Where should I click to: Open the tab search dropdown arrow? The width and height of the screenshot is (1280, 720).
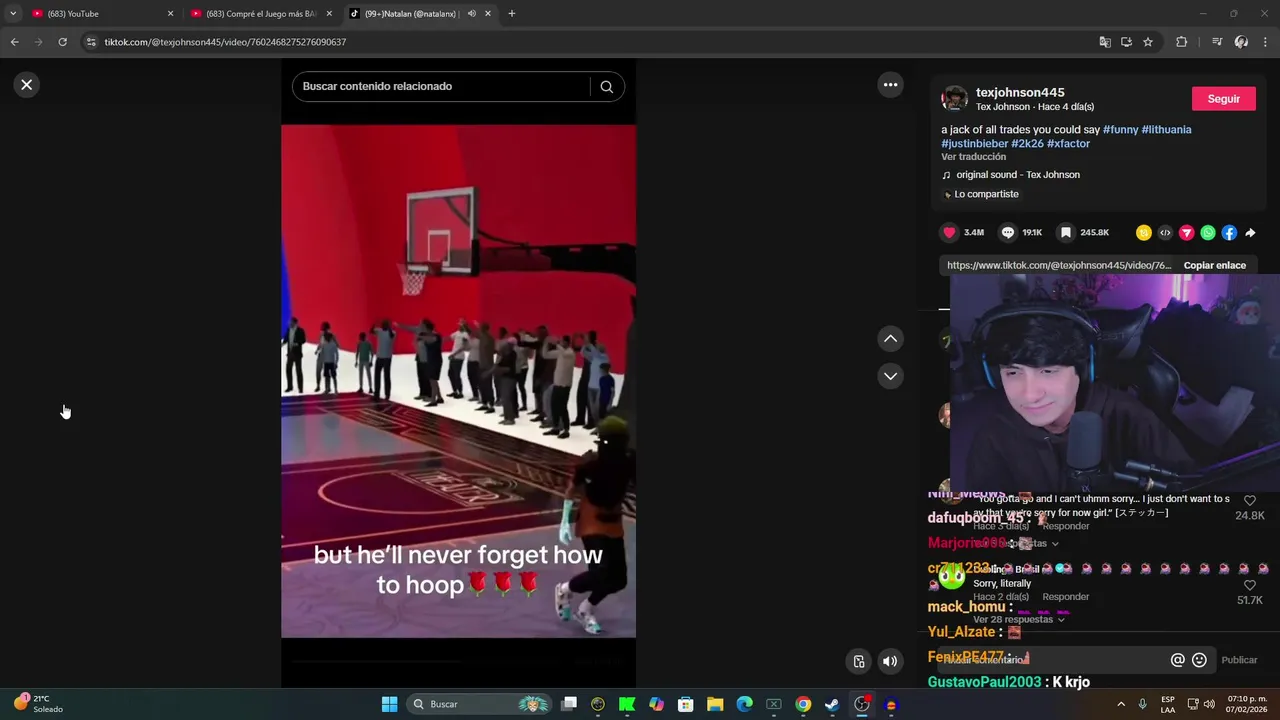[x=12, y=14]
